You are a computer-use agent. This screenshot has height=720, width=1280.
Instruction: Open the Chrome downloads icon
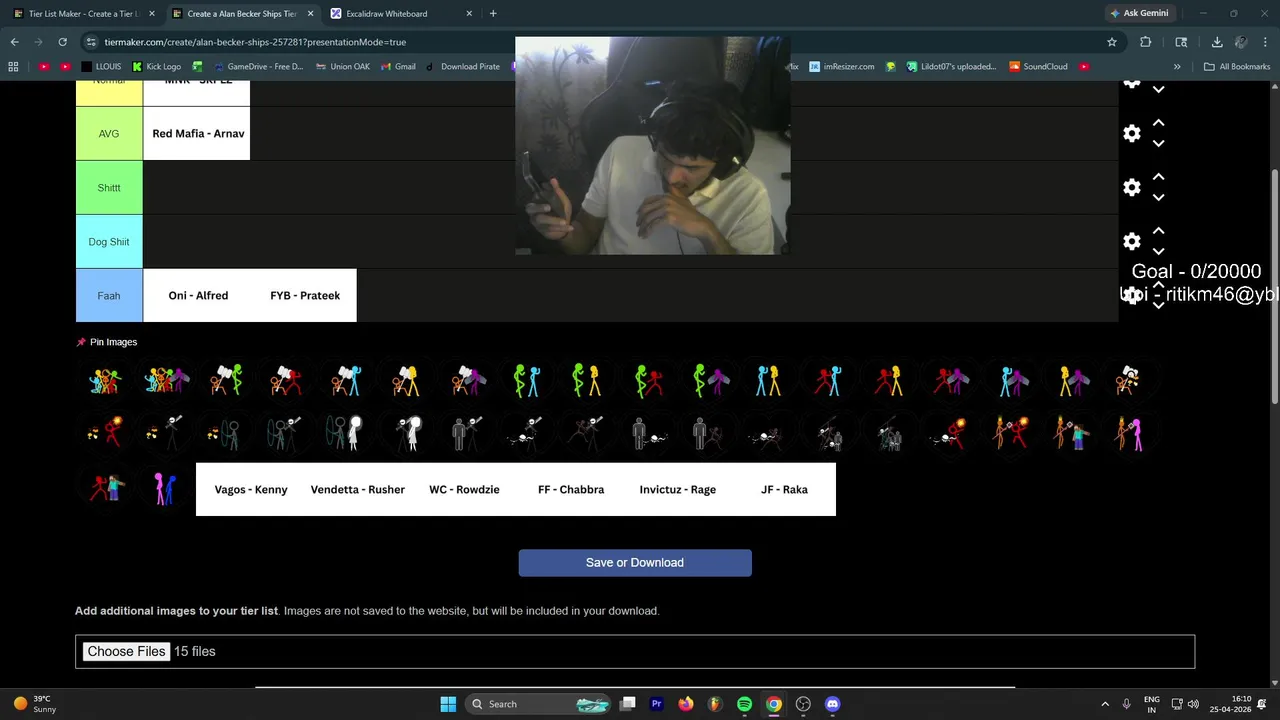pyautogui.click(x=1217, y=42)
